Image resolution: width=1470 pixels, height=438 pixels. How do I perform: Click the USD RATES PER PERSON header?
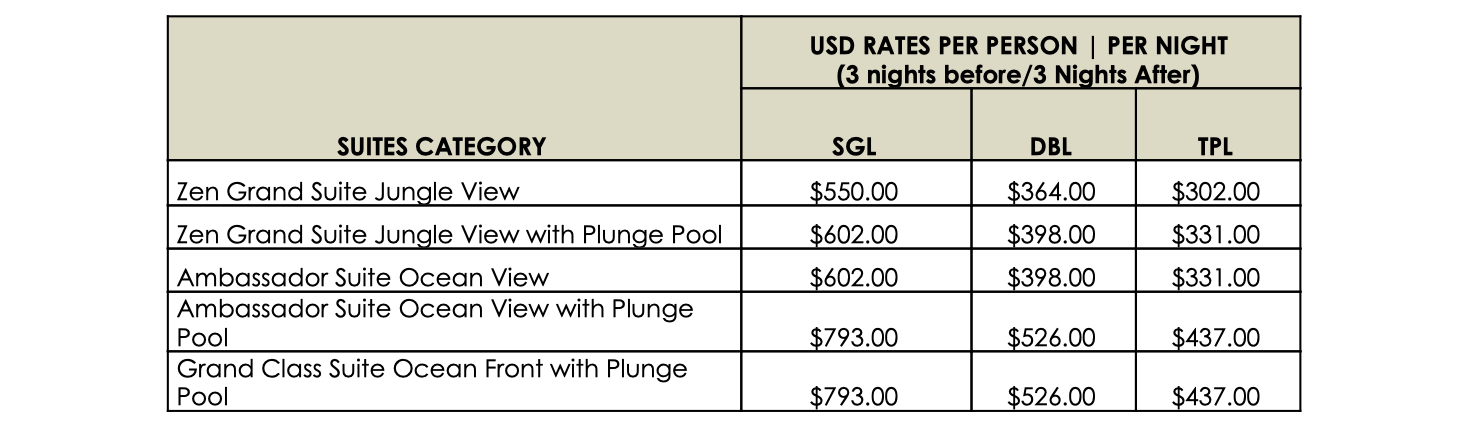(x=1019, y=46)
